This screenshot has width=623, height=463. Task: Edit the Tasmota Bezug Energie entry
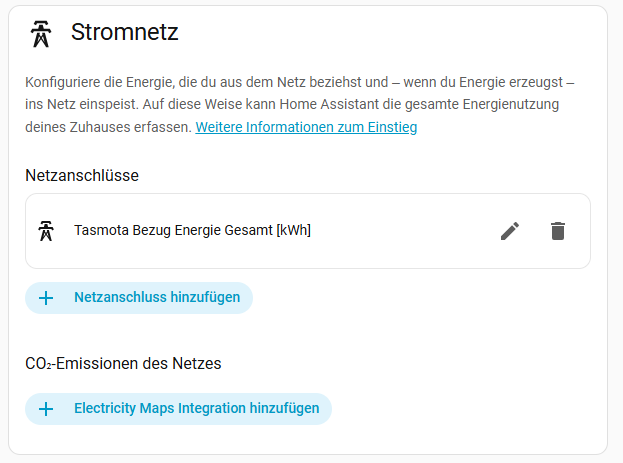click(510, 231)
